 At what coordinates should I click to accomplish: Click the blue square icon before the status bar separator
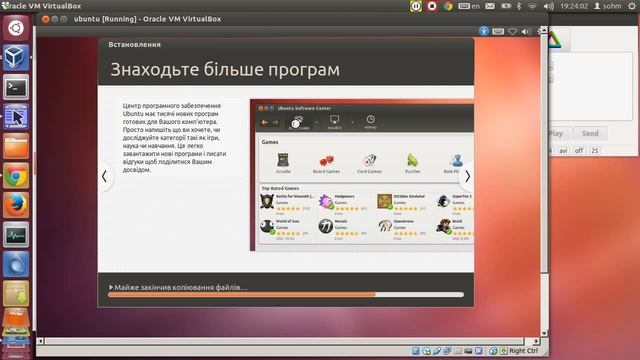[x=479, y=351]
